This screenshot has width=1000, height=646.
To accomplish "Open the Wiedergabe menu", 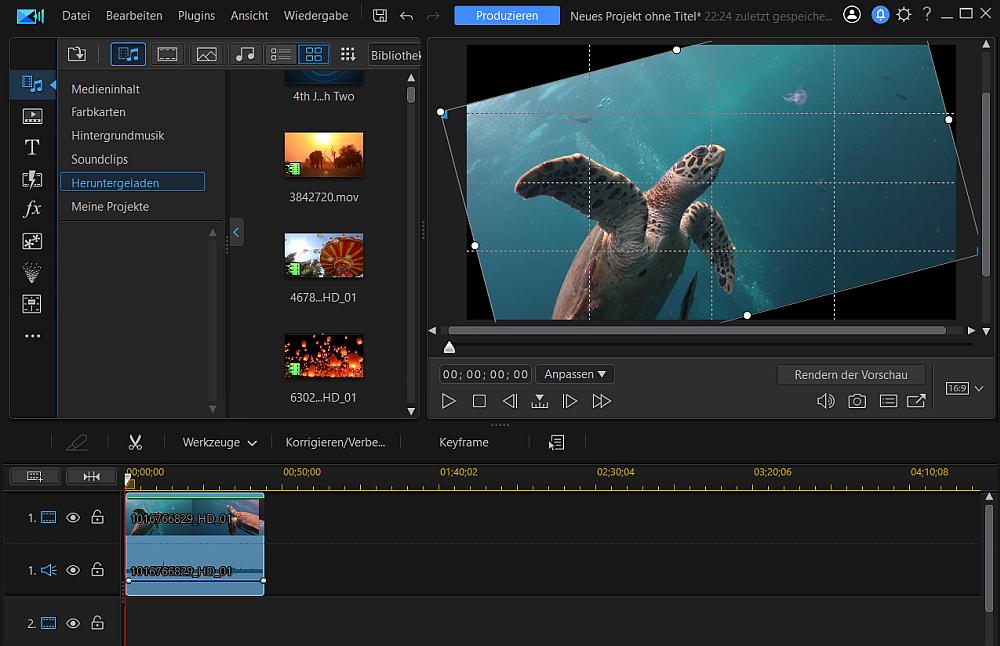I will coord(316,16).
